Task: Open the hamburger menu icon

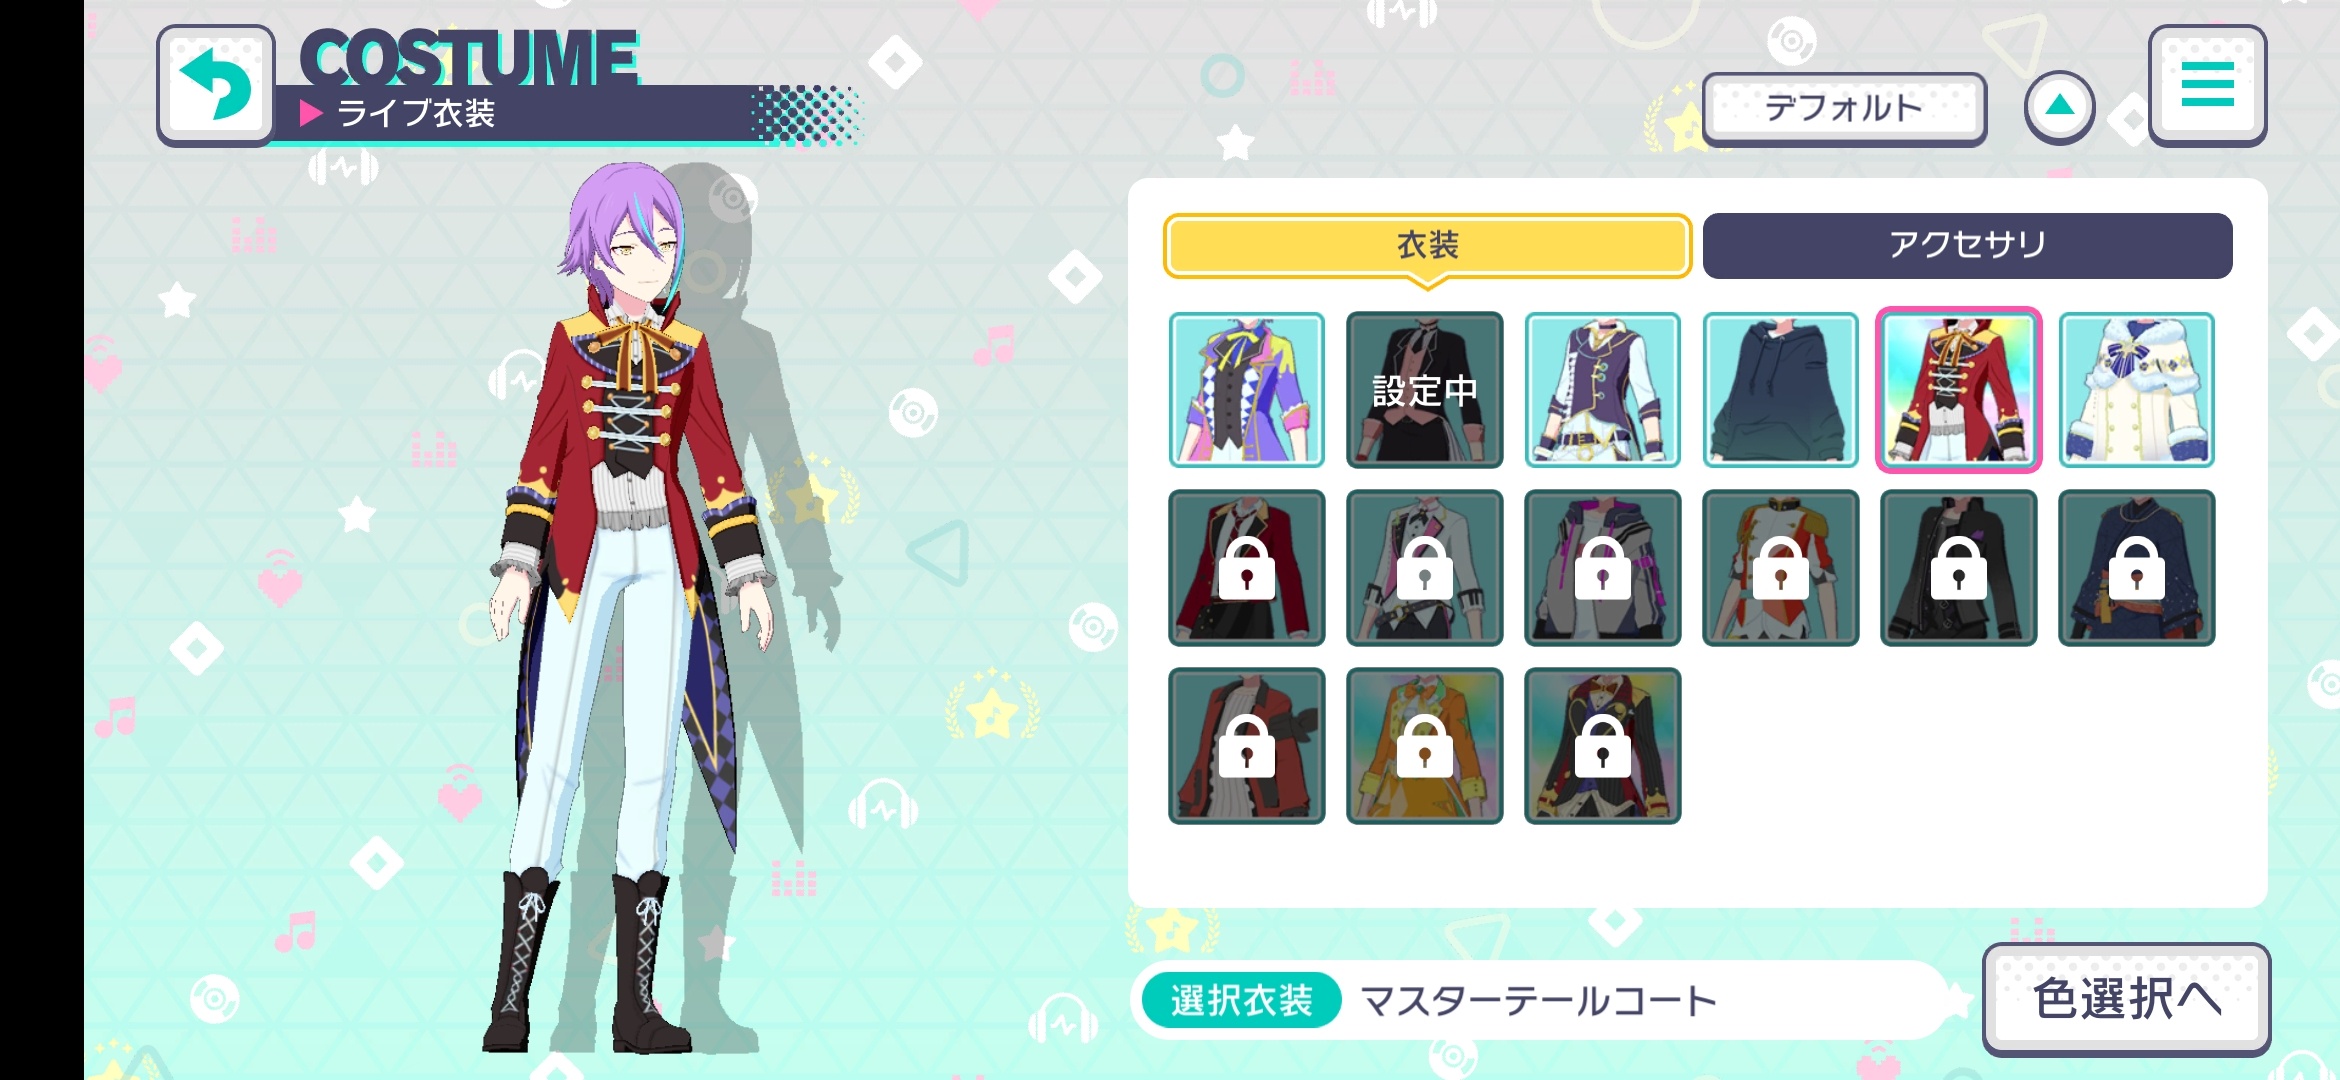Action: coord(2207,85)
